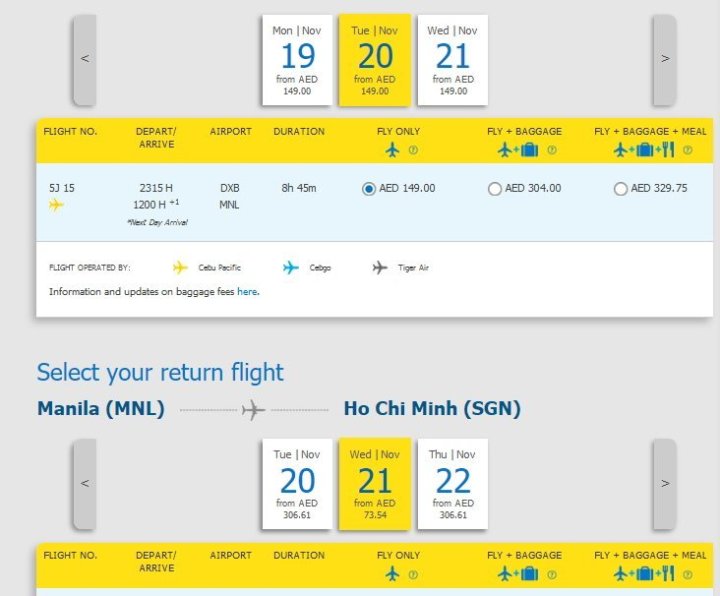Click the Fly + Baggage help icon in return table
Screen dimensions: 720x596
551,575
